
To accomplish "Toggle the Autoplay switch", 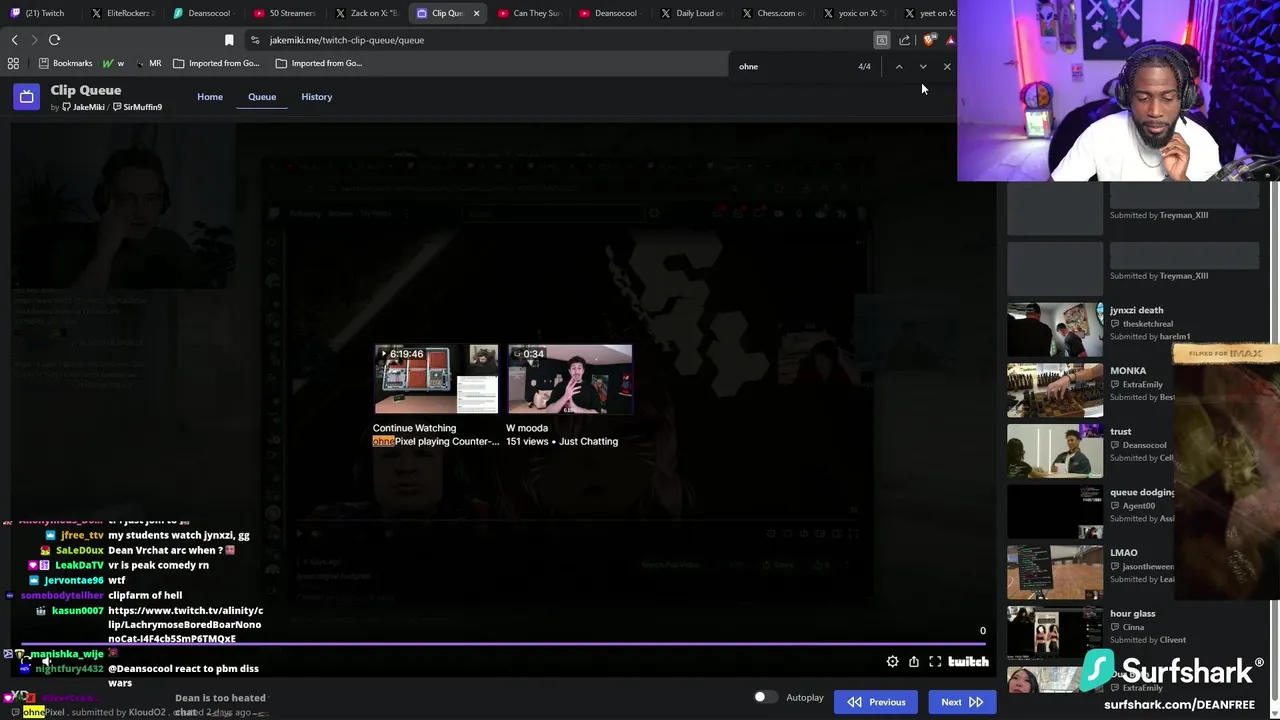I will [765, 697].
